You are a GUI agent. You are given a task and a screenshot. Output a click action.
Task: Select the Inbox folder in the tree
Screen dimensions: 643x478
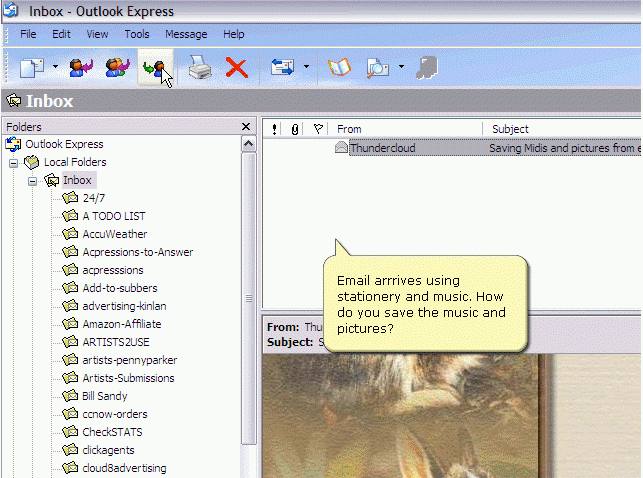77,180
